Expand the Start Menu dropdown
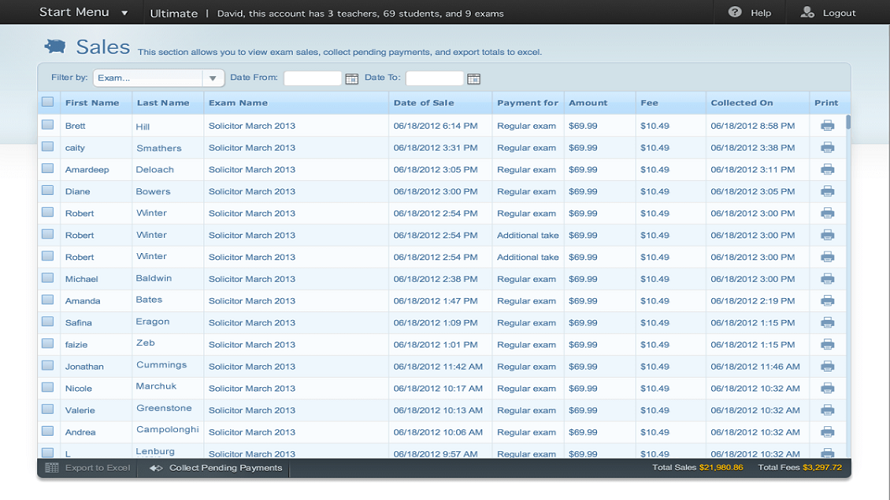The width and height of the screenshot is (890, 500). pos(83,12)
